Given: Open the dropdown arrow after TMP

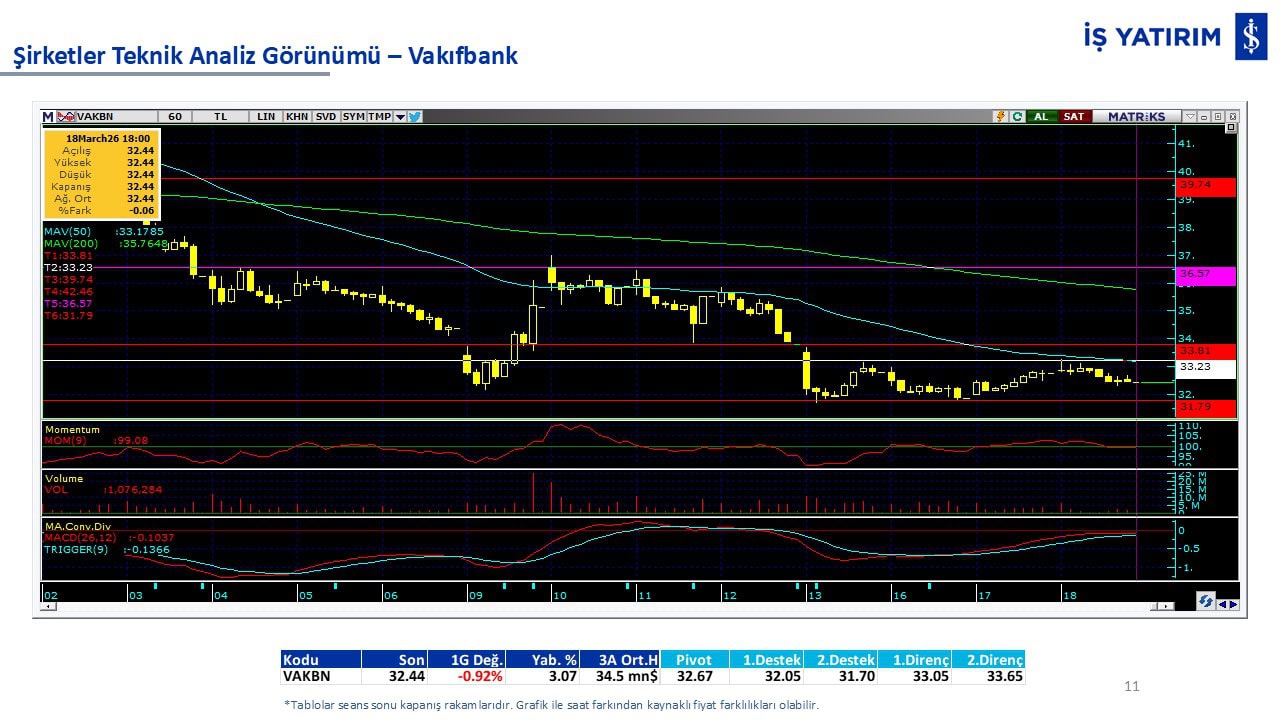Looking at the screenshot, I should coord(400,116).
